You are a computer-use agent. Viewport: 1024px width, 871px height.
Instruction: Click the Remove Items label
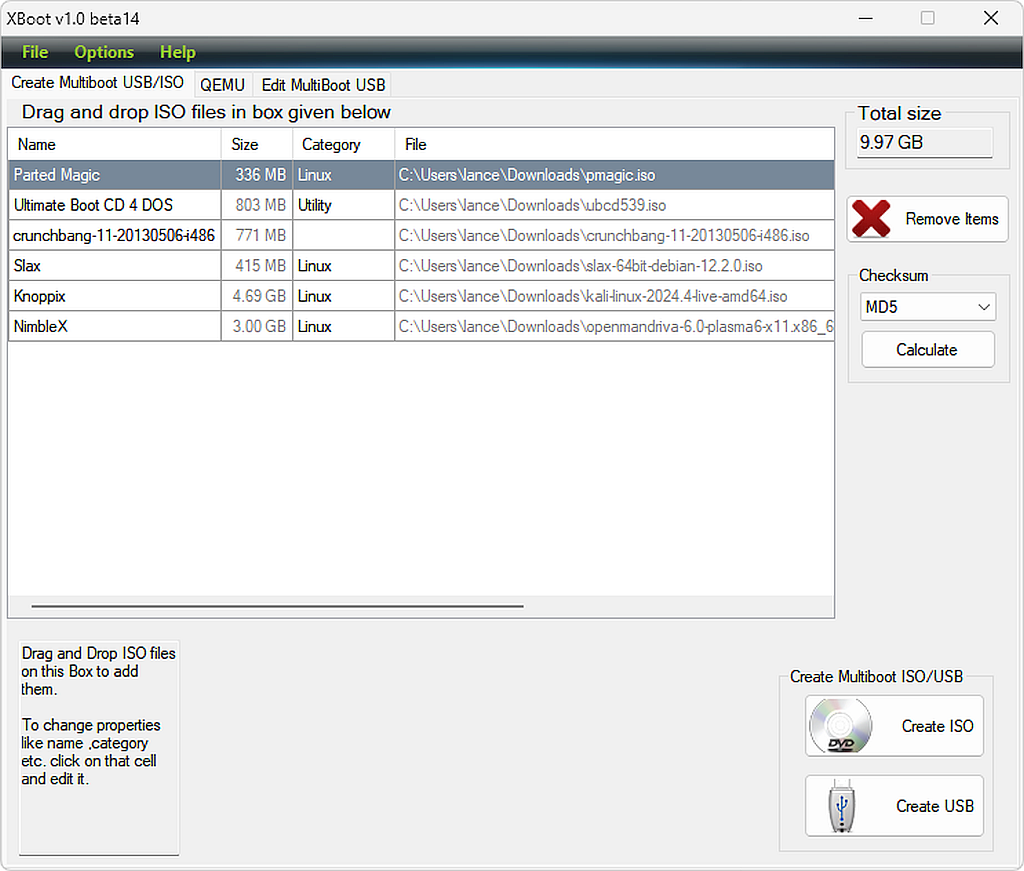coord(952,219)
